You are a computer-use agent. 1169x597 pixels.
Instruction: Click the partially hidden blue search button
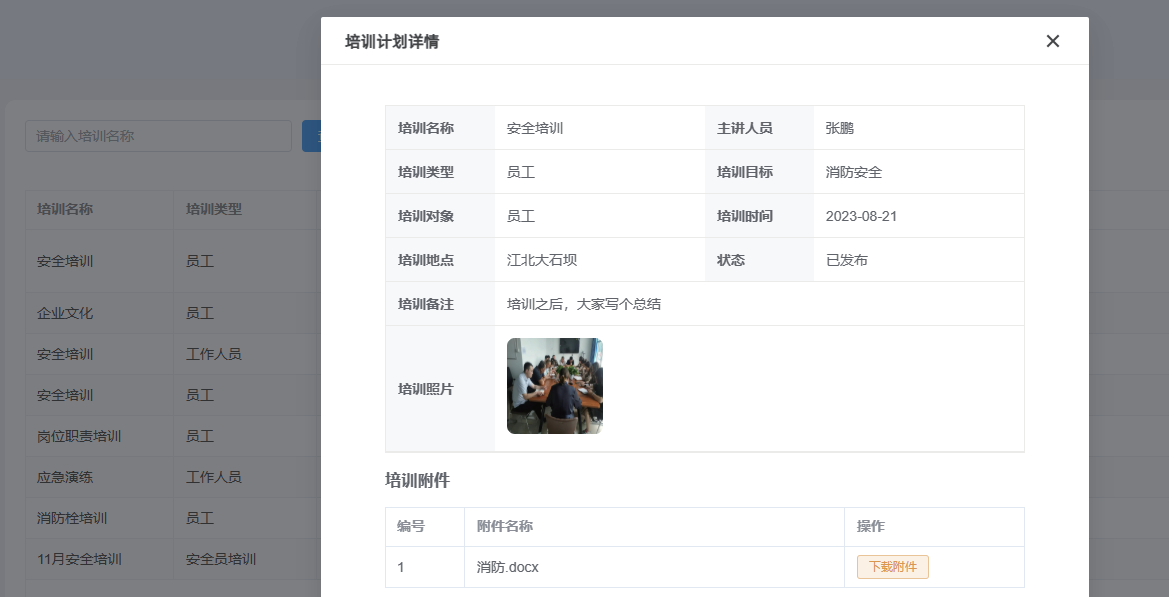[x=311, y=136]
